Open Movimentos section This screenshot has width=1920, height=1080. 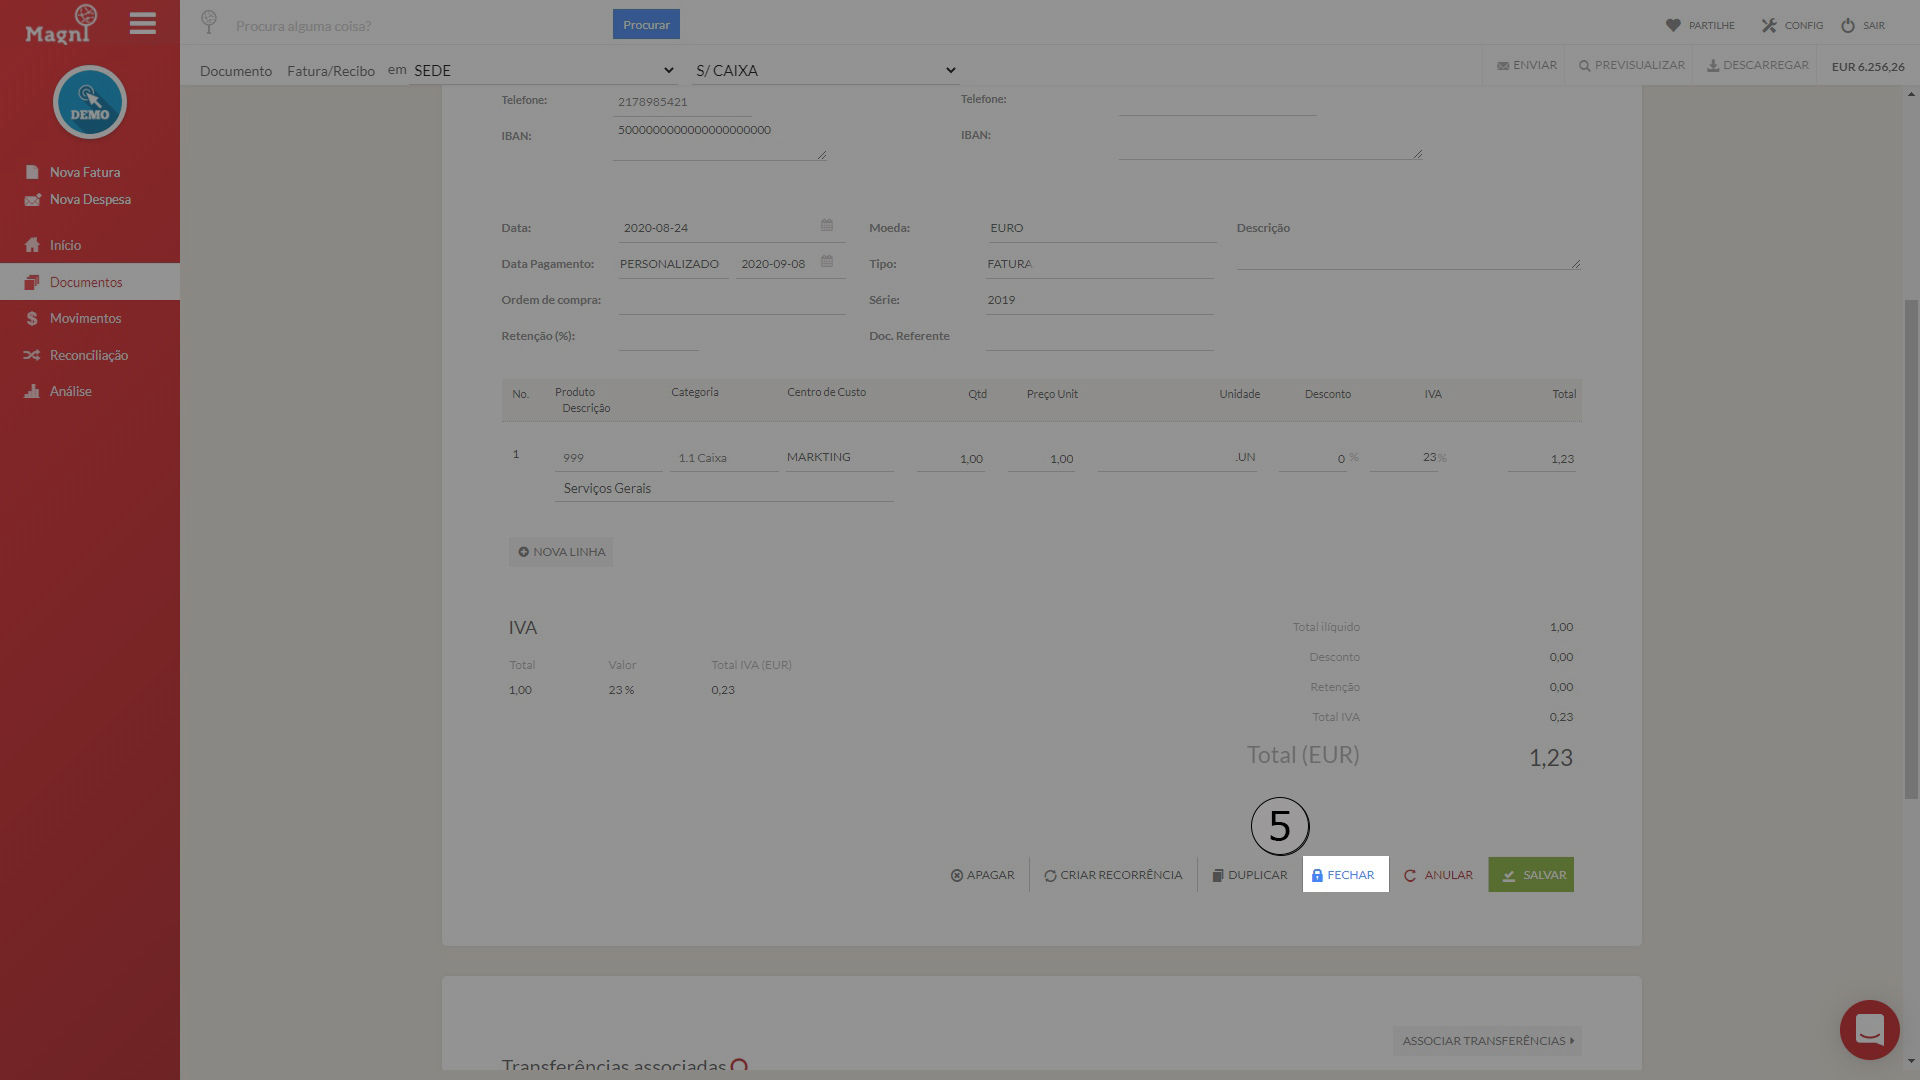click(73, 318)
